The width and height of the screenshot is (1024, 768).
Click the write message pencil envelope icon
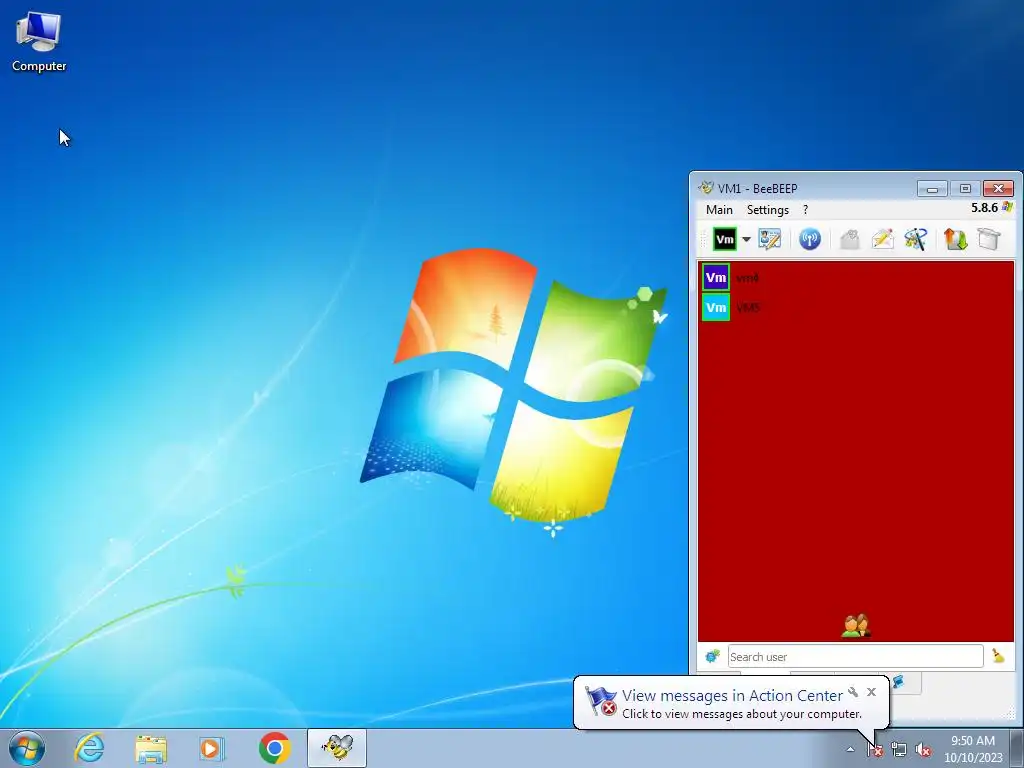(x=883, y=239)
